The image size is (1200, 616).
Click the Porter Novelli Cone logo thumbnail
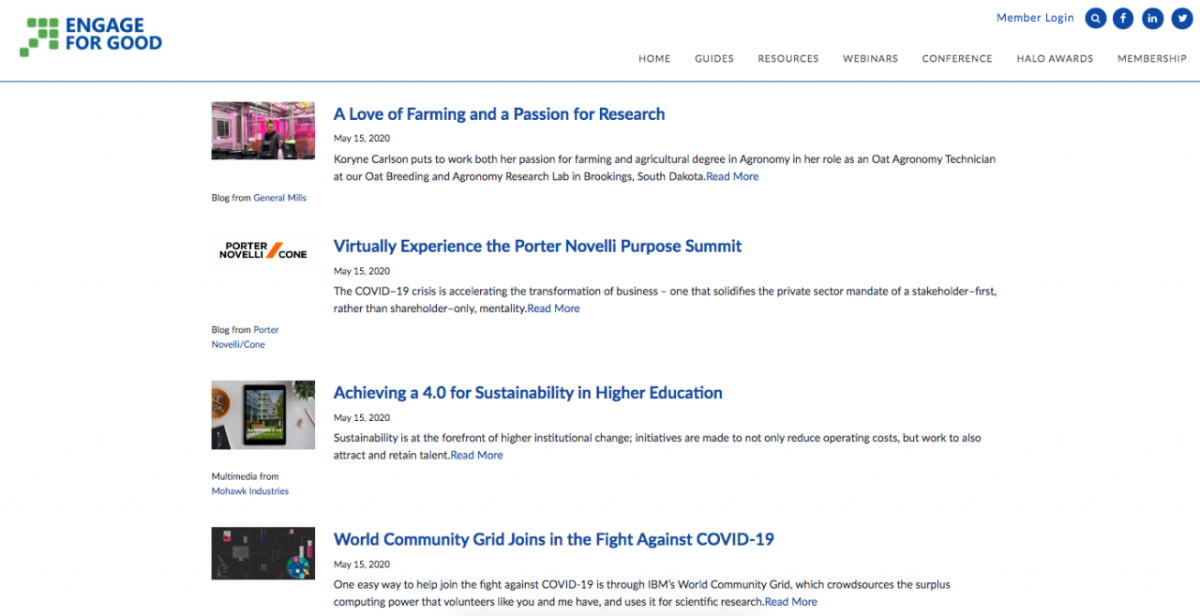(263, 250)
